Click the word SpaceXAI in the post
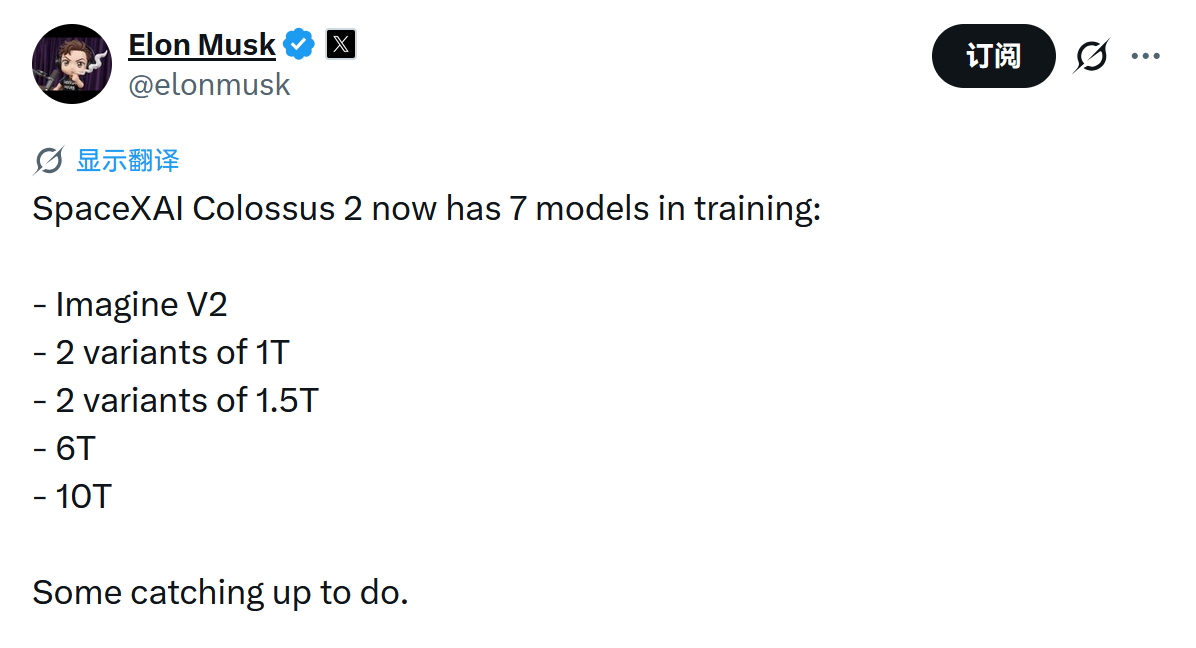This screenshot has width=1196, height=648. point(108,209)
